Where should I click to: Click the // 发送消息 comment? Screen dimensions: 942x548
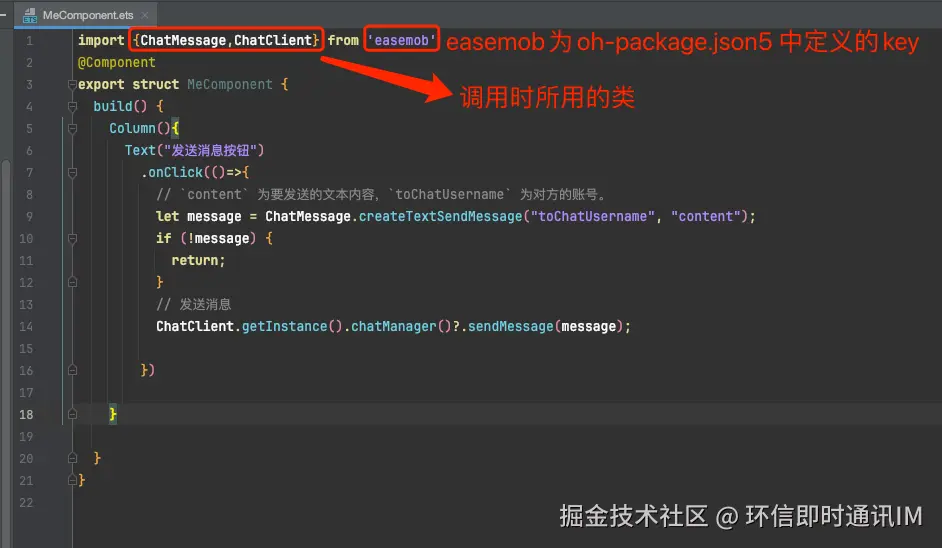[x=193, y=304]
